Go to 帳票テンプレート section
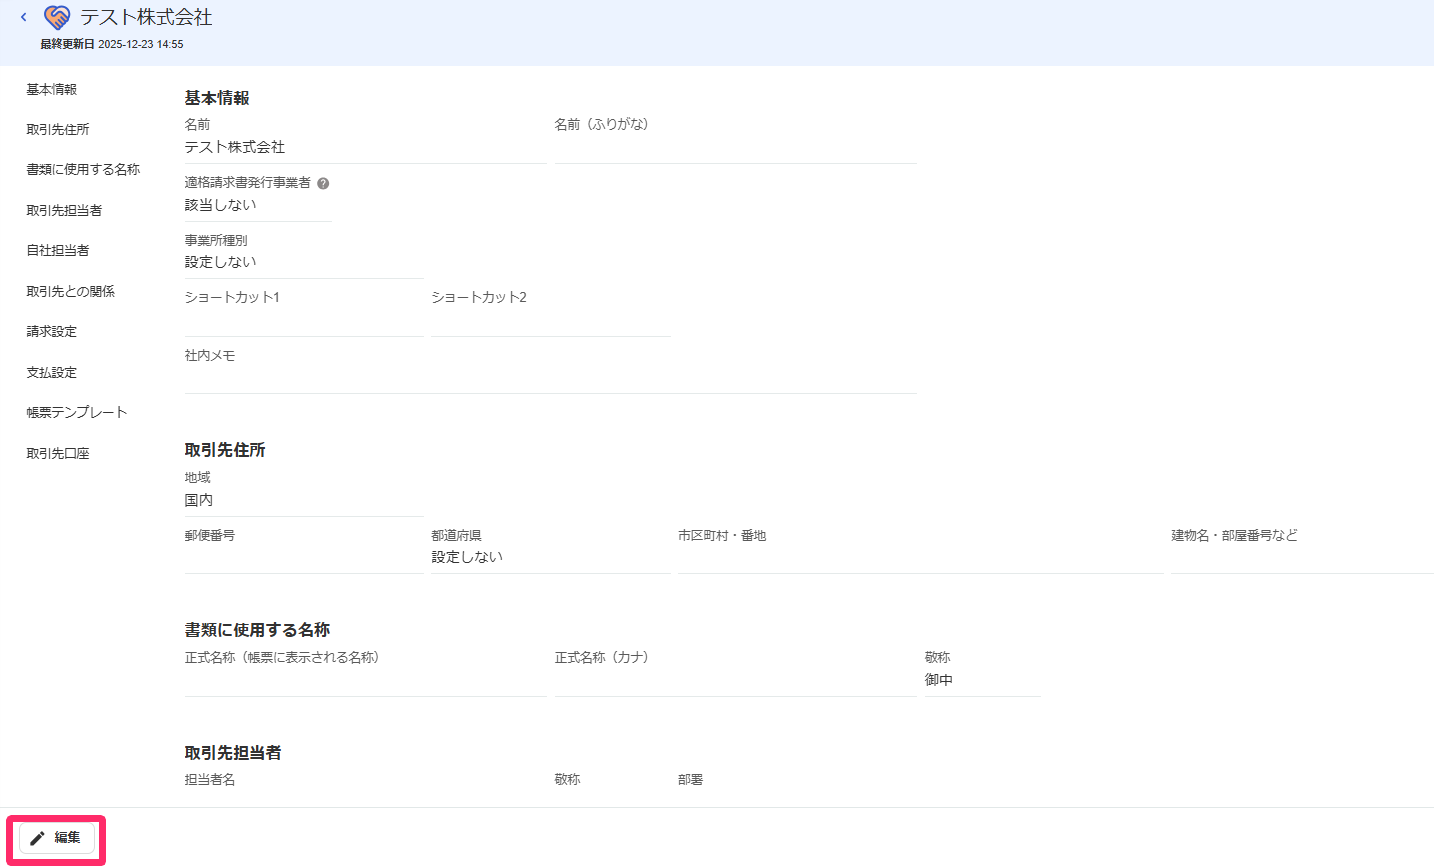This screenshot has width=1434, height=867. click(77, 413)
